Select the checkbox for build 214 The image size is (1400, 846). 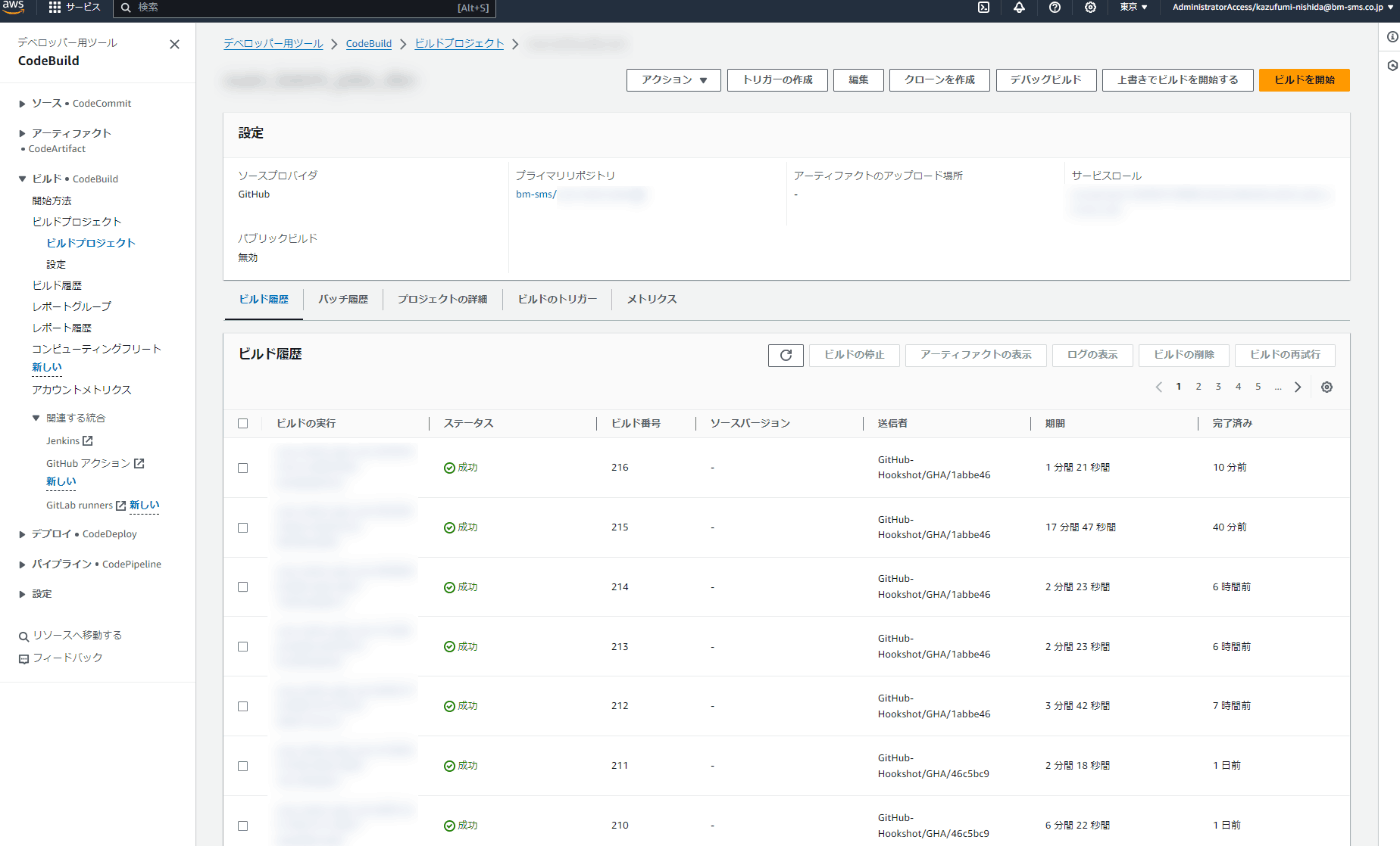click(243, 587)
